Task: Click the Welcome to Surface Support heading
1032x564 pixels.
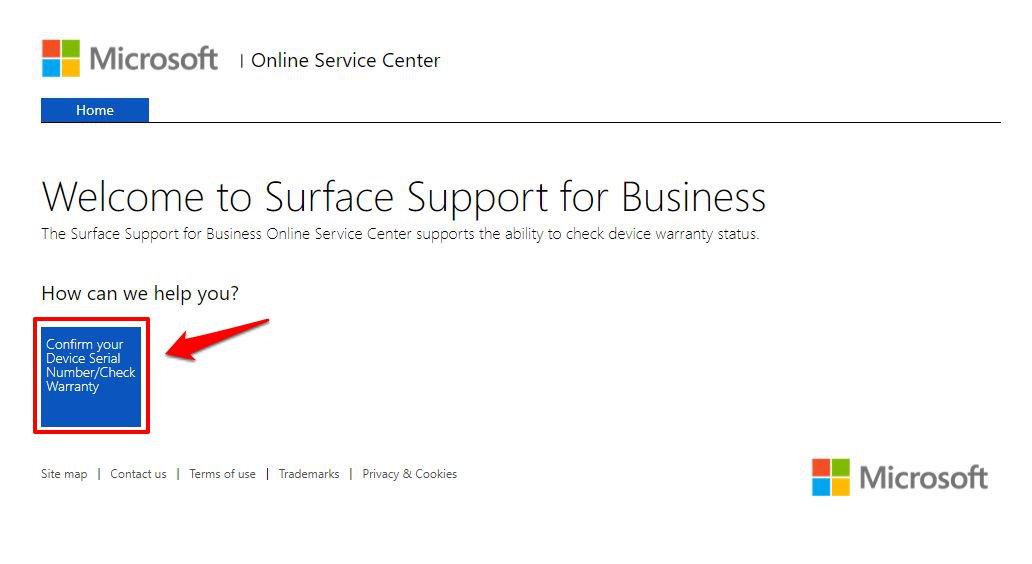Action: point(403,197)
